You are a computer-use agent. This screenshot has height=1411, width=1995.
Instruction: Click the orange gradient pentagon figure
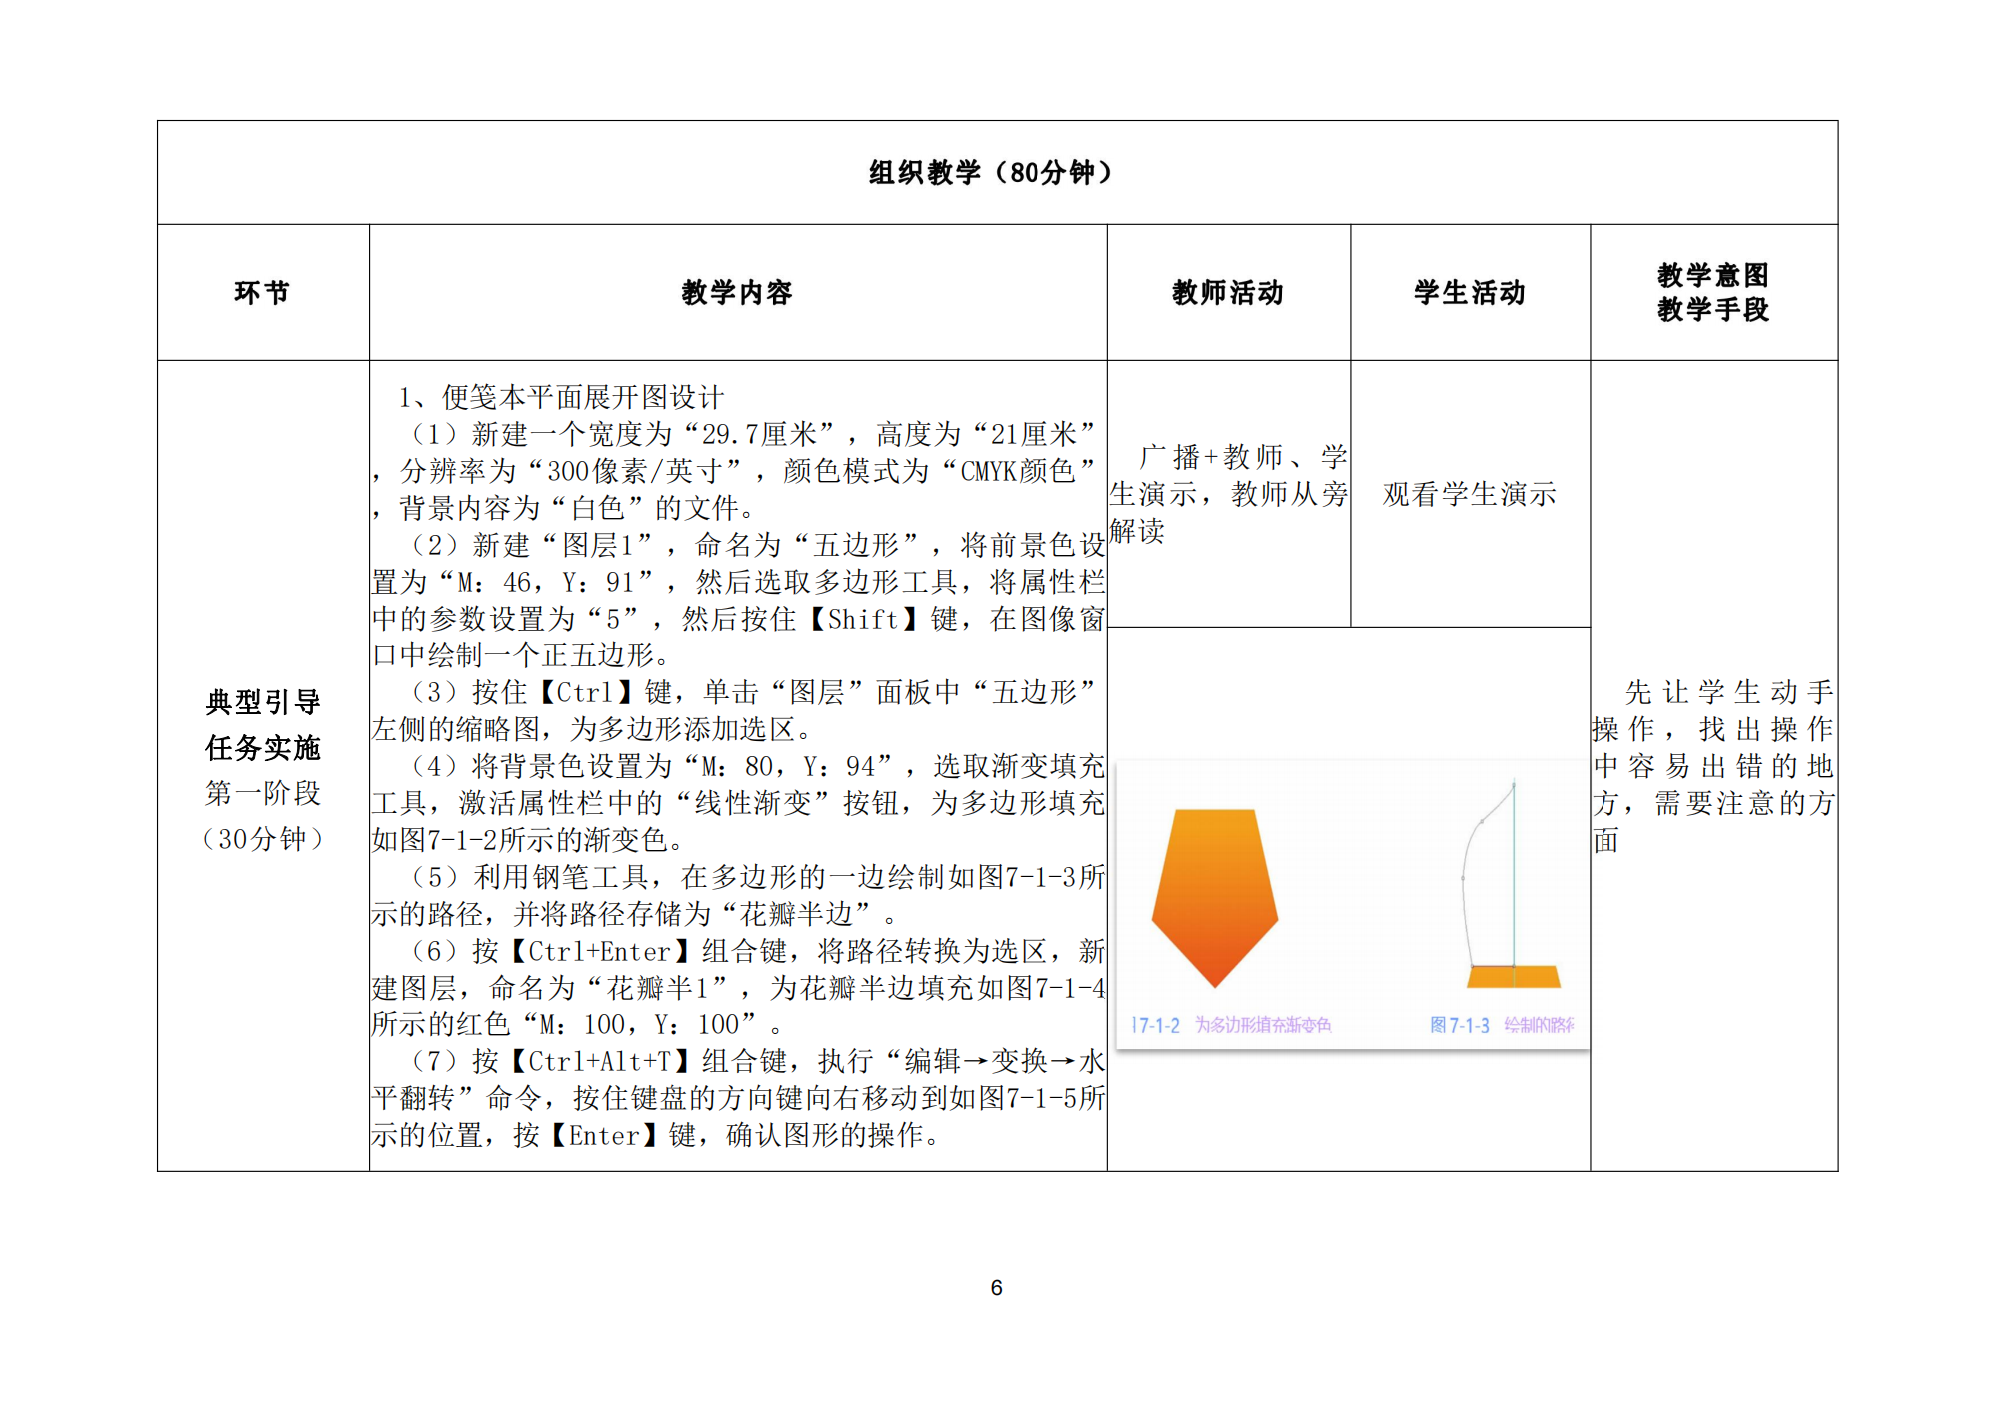[1215, 897]
